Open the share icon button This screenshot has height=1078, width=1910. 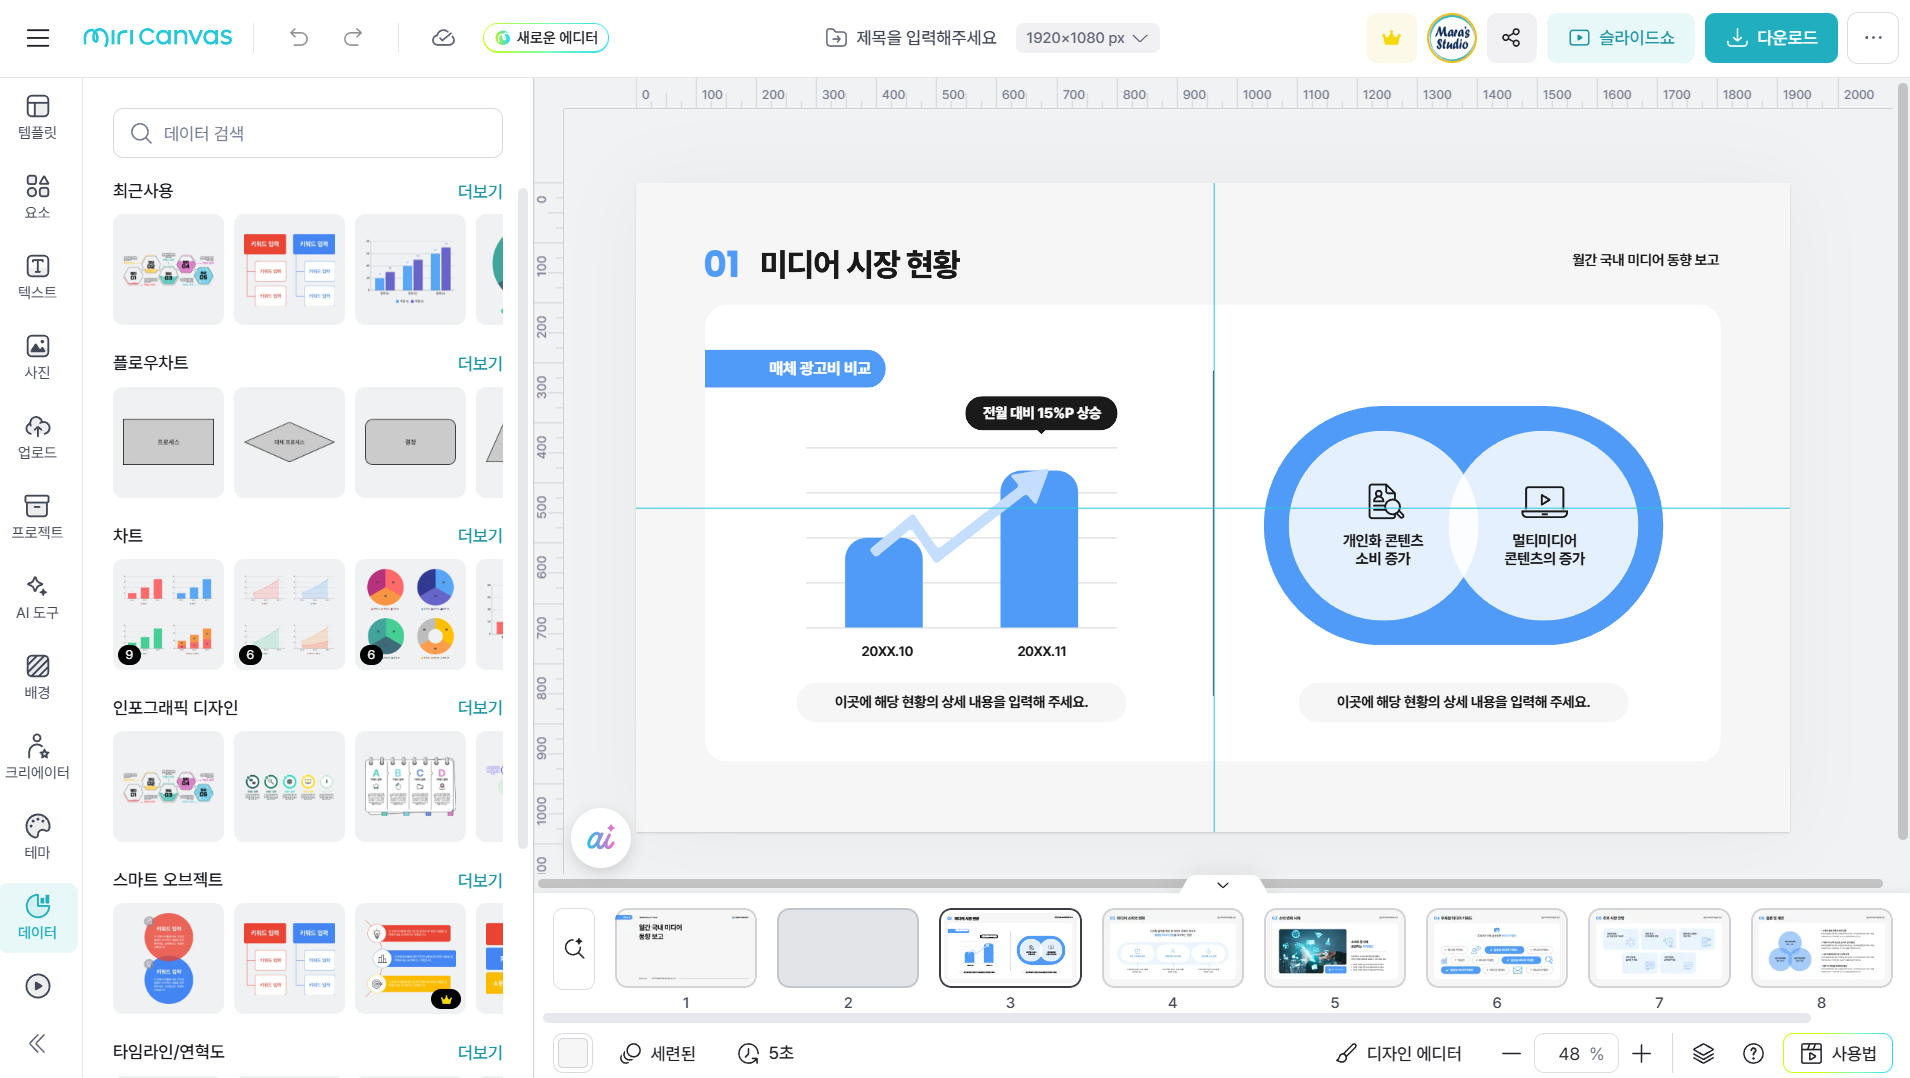[1511, 38]
